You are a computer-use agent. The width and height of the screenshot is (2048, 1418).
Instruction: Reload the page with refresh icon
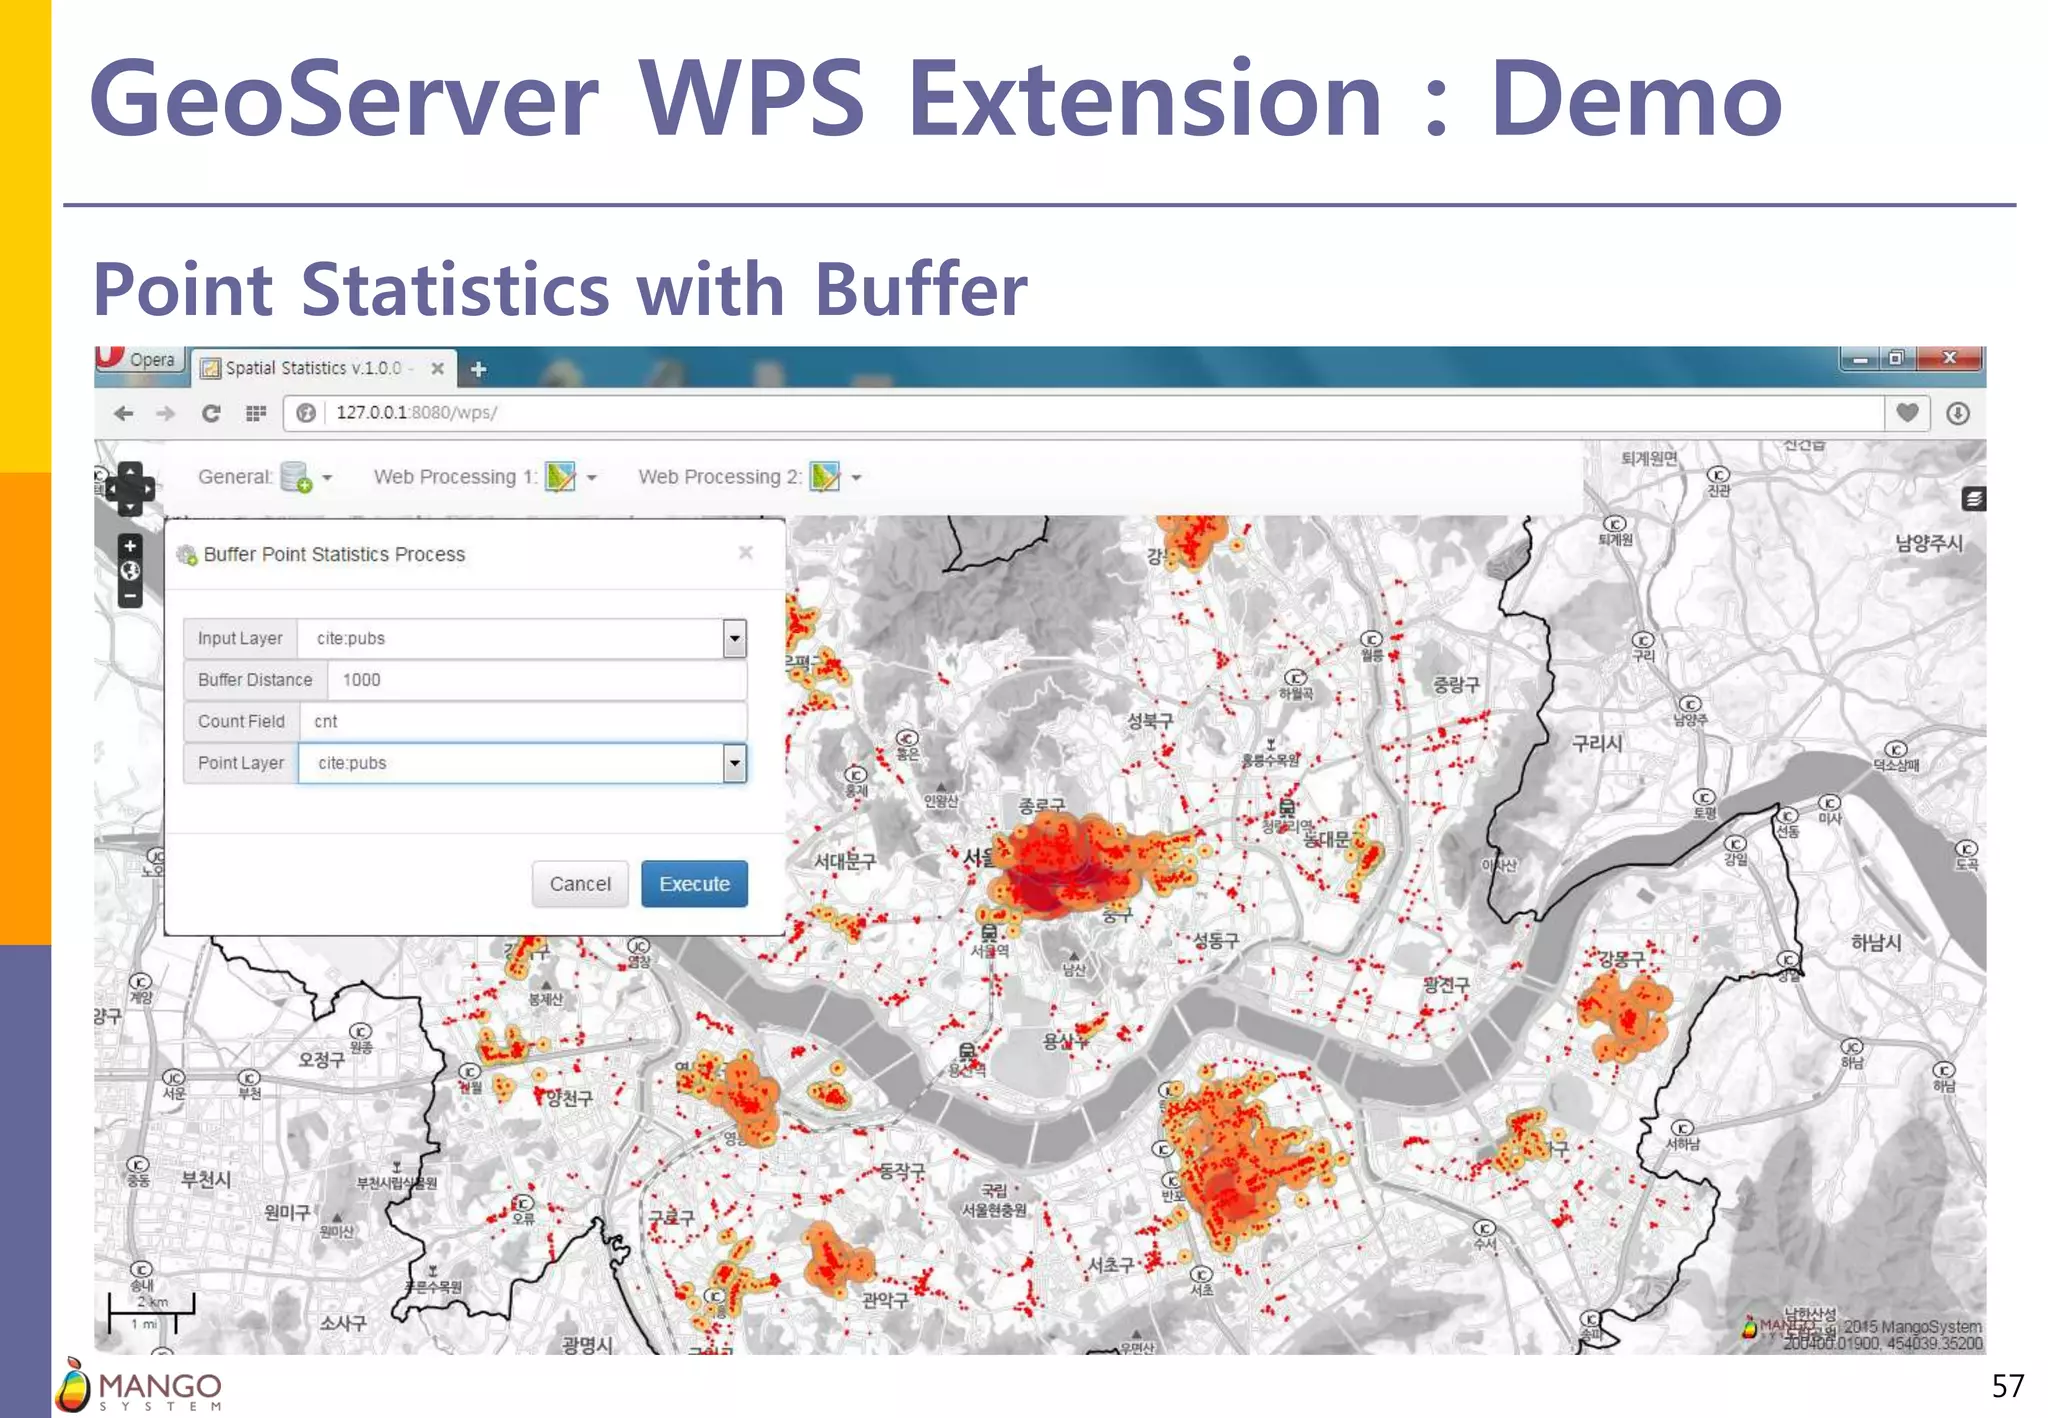click(211, 413)
